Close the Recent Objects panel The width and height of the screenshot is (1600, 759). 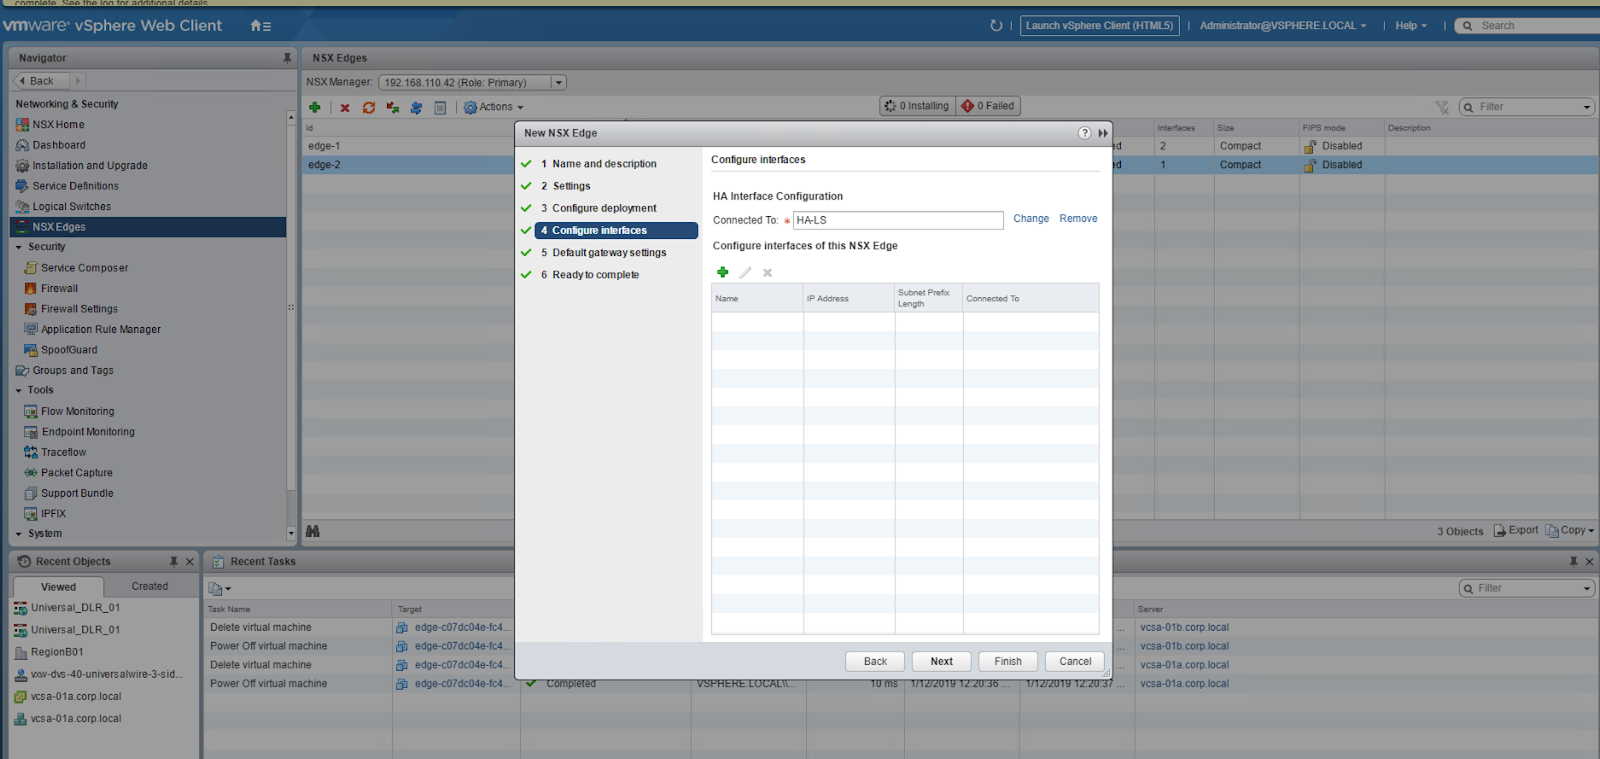tap(190, 562)
